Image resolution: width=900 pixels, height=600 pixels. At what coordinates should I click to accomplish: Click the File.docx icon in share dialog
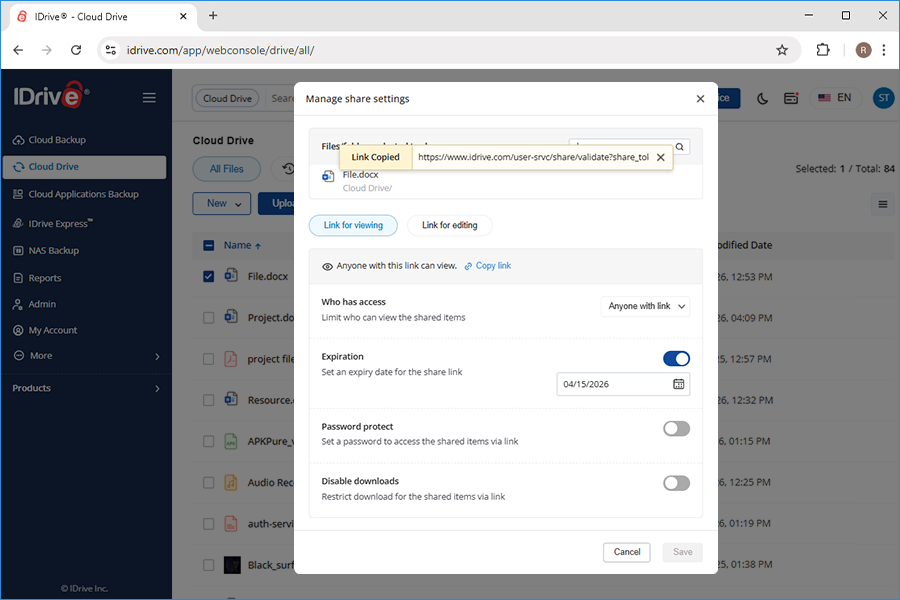point(328,177)
